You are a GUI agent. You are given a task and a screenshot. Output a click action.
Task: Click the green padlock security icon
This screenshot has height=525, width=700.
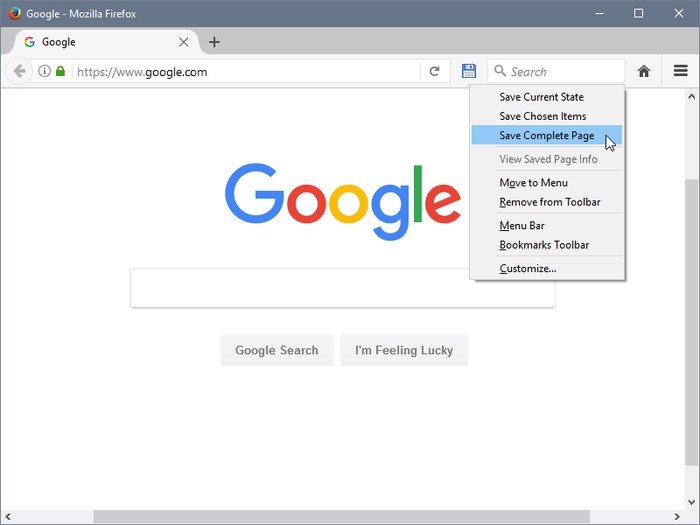tap(60, 71)
